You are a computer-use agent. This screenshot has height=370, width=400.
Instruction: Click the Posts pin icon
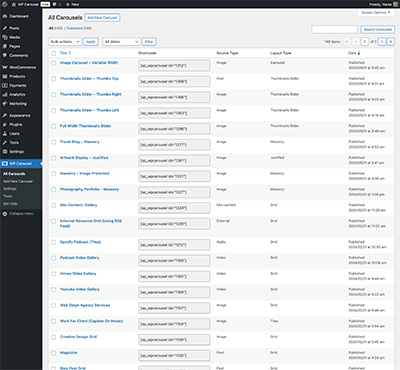(5, 28)
